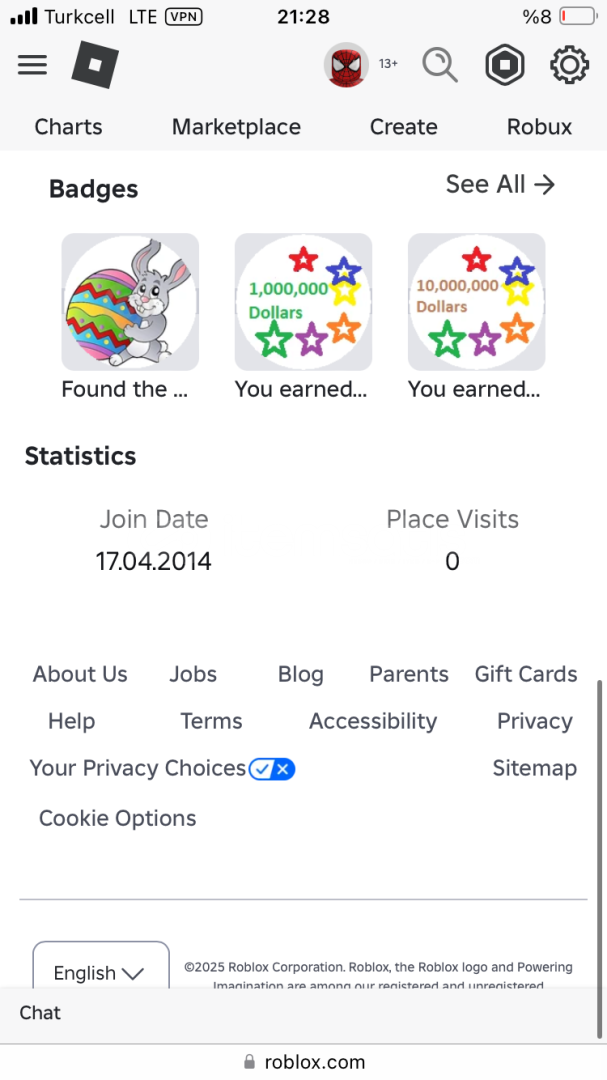The width and height of the screenshot is (607, 1080).
Task: Click the privacy choices toggle icon
Action: [272, 768]
